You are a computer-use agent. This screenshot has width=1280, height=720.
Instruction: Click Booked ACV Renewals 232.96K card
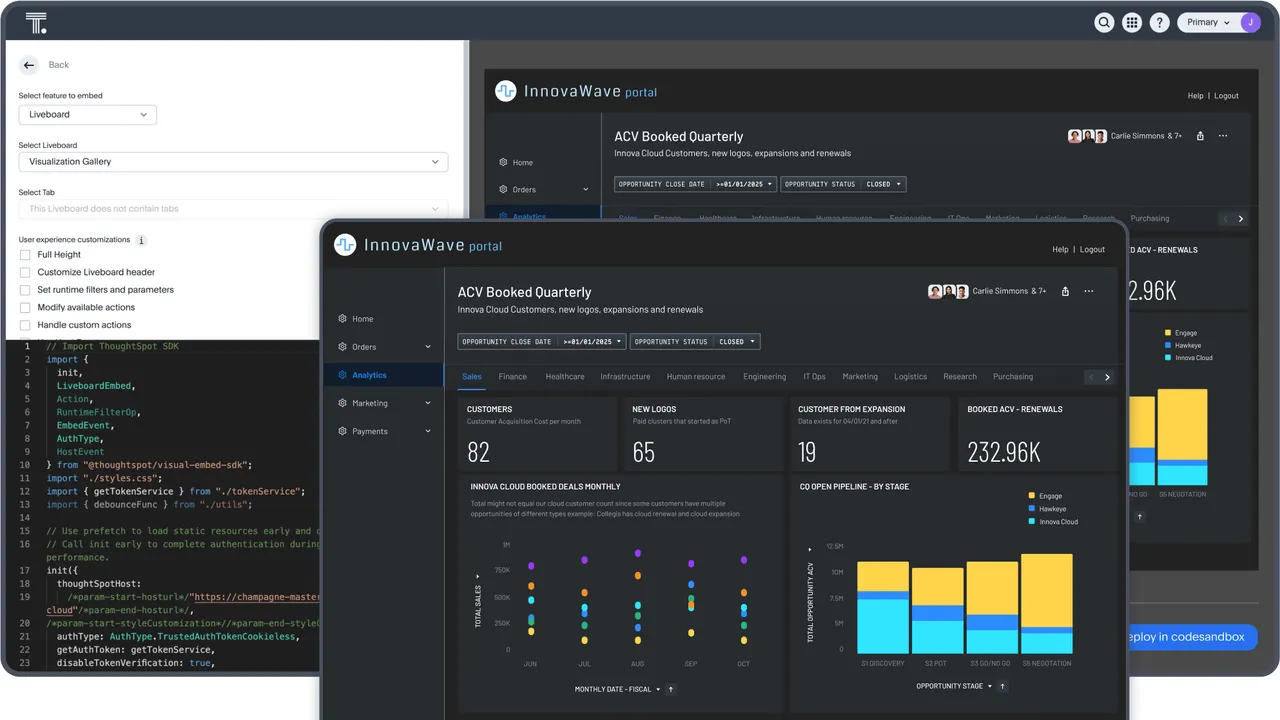[x=1038, y=434]
